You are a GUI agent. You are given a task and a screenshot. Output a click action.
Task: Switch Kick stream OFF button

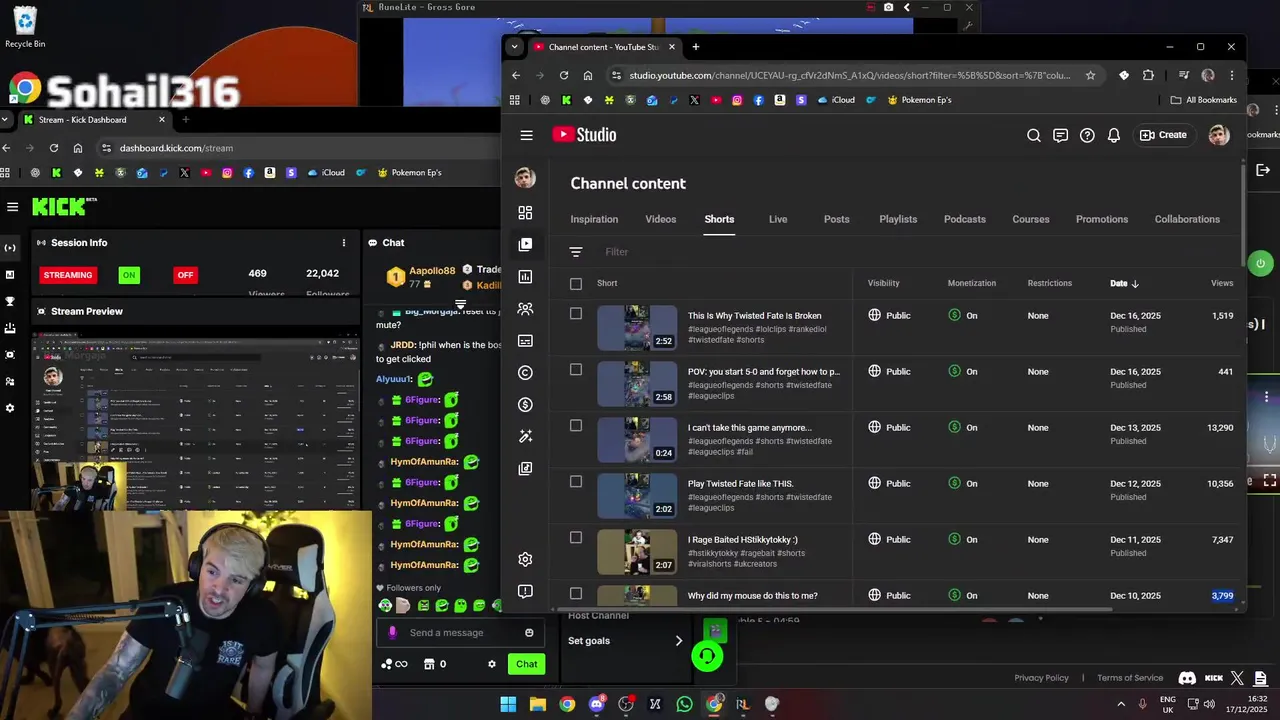click(185, 275)
